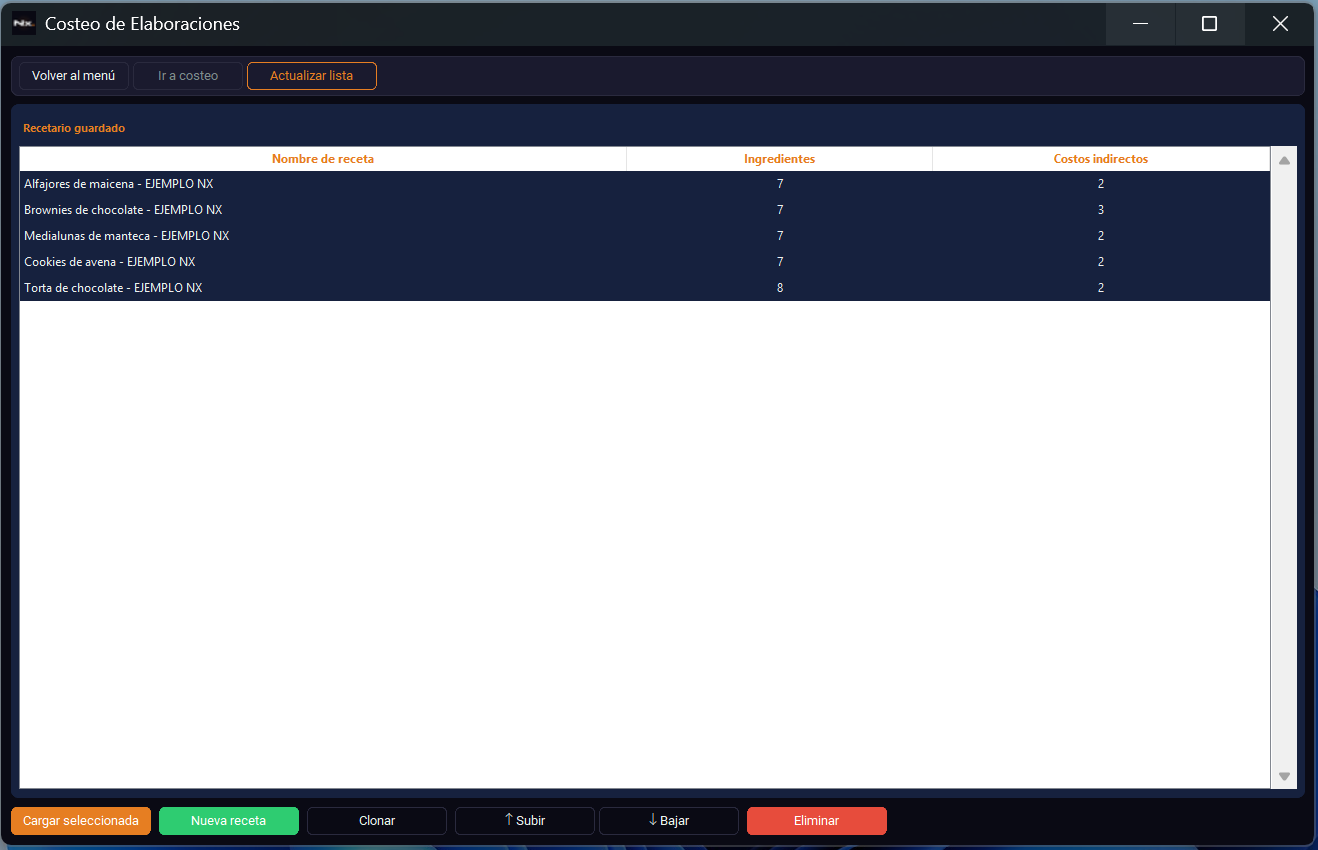The height and width of the screenshot is (850, 1318).
Task: Select Alfajores de maicena - EJEMPLO NX row
Action: point(645,184)
